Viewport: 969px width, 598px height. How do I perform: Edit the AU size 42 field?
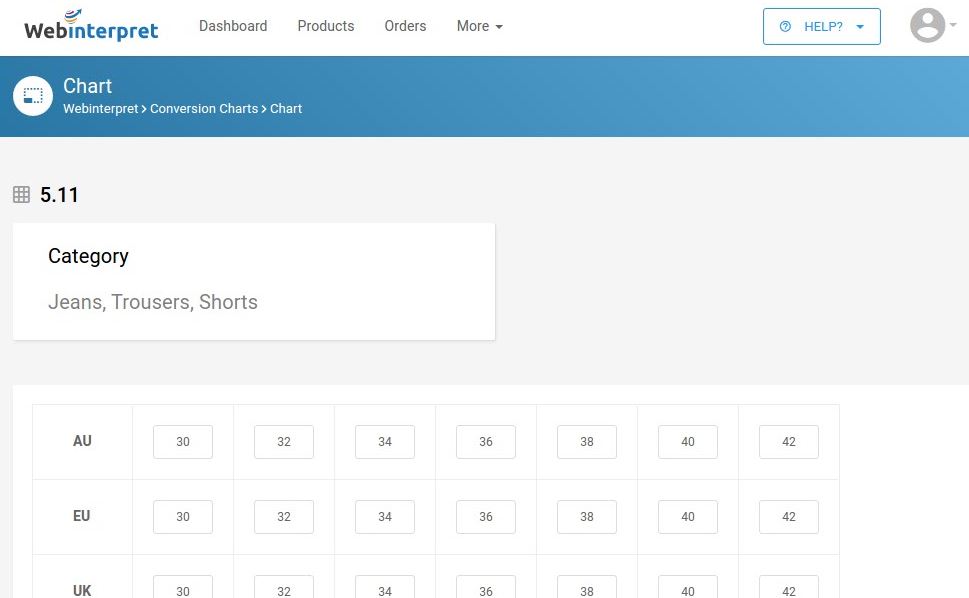pyautogui.click(x=789, y=442)
